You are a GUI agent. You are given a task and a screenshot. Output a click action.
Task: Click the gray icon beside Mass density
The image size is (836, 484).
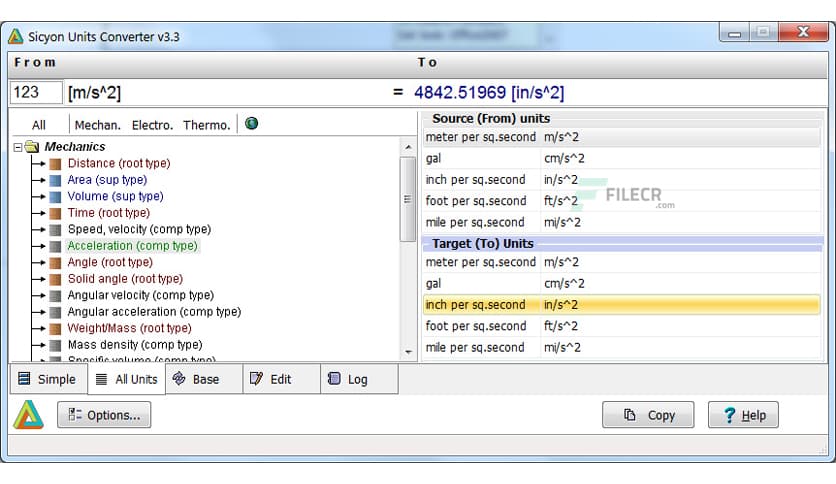tap(55, 345)
